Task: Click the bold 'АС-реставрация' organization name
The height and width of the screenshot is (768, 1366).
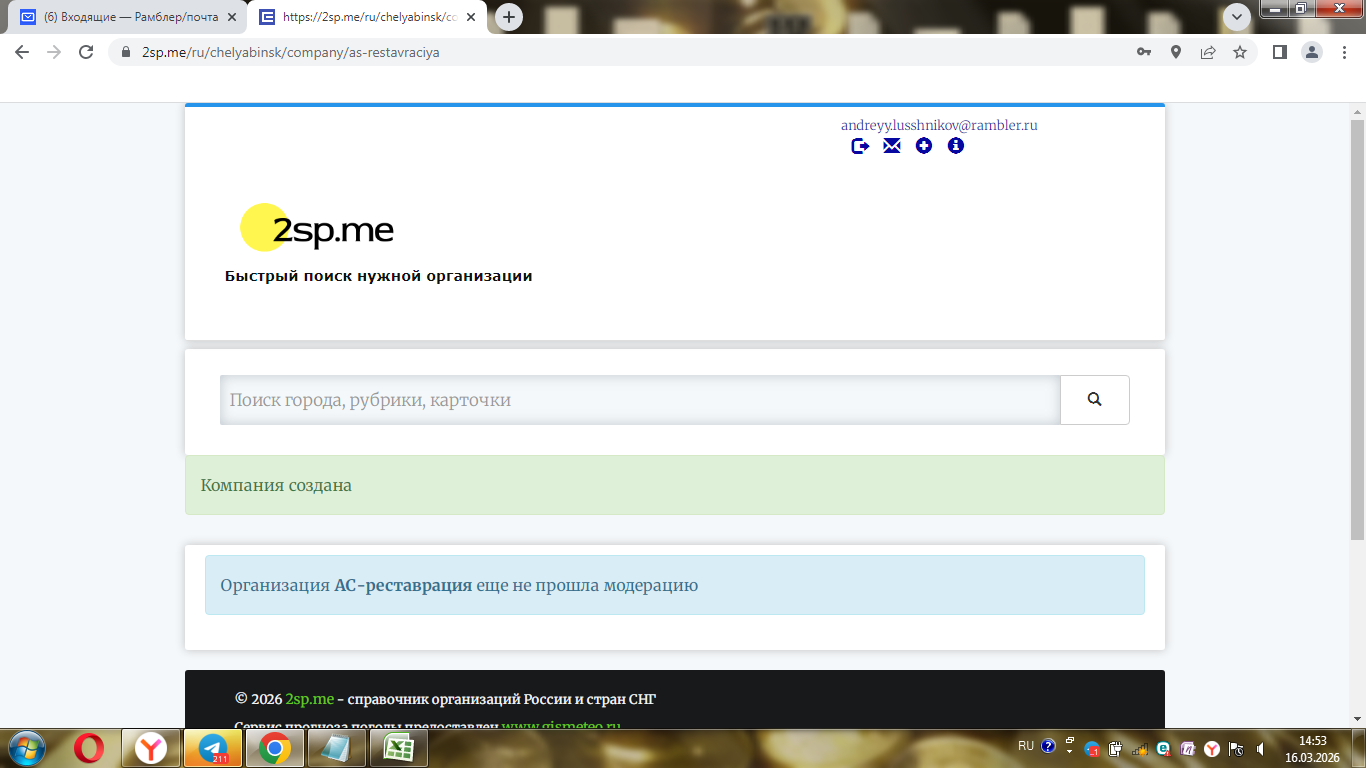Action: 403,585
